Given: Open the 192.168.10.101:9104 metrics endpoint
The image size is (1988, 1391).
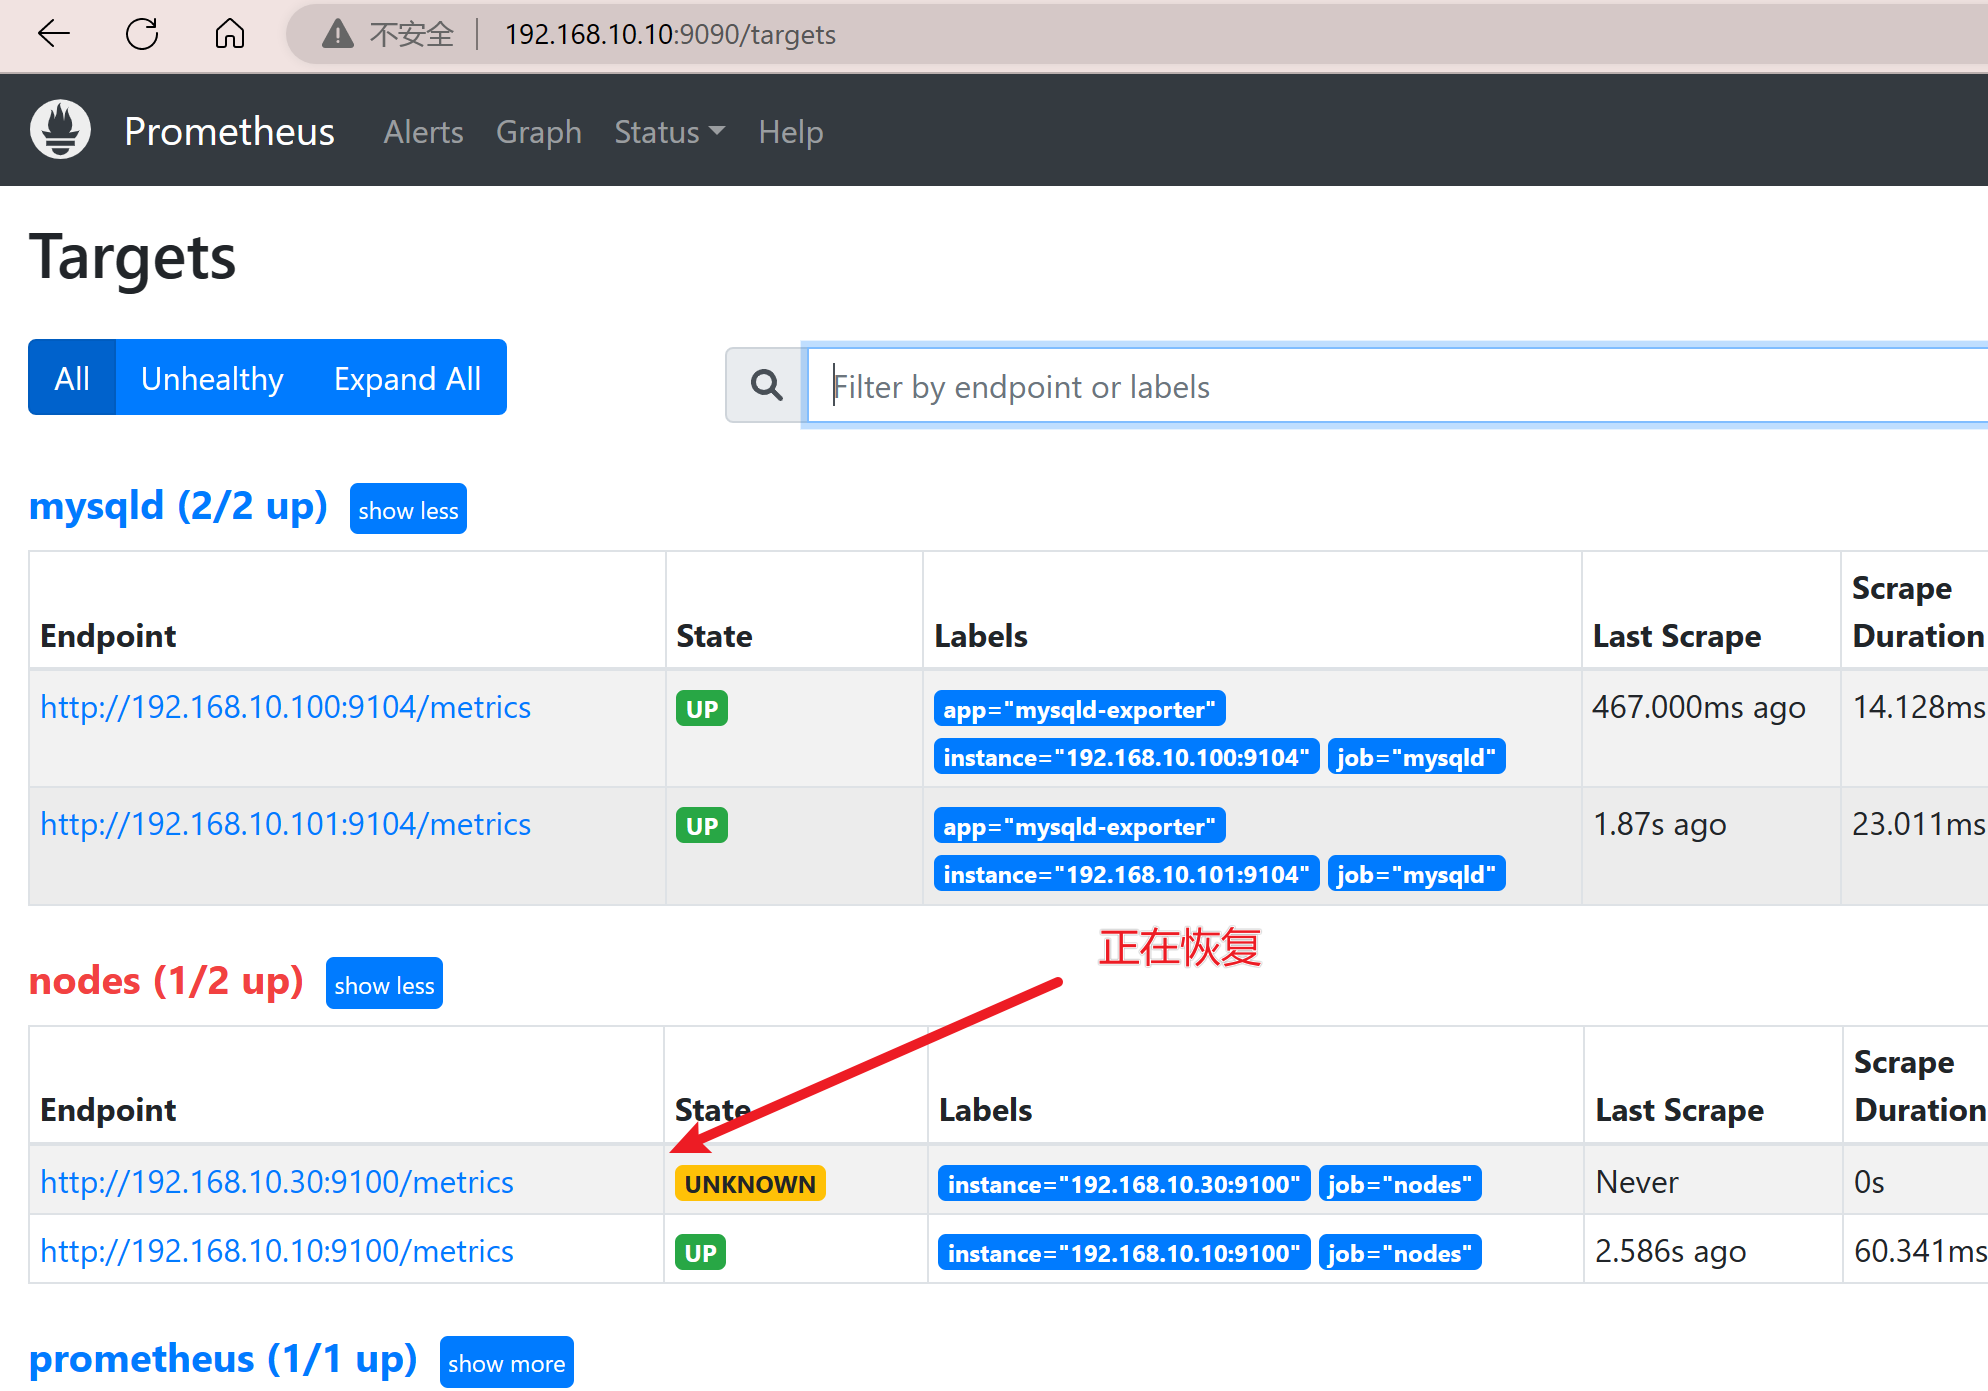Looking at the screenshot, I should coord(285,824).
